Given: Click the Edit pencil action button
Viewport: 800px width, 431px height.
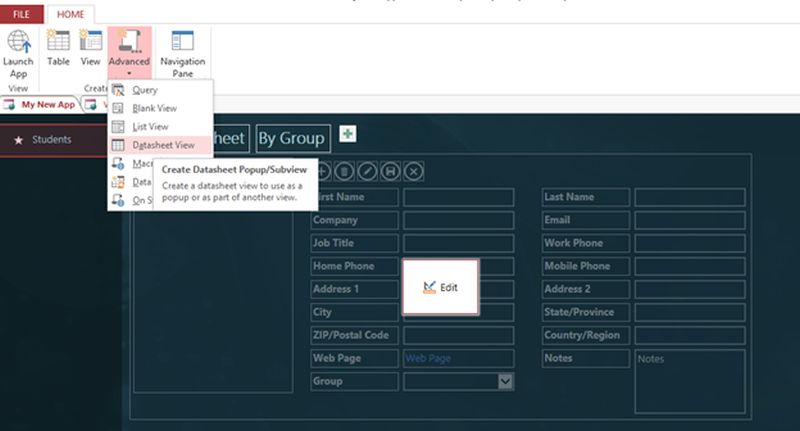Looking at the screenshot, I should tap(367, 172).
